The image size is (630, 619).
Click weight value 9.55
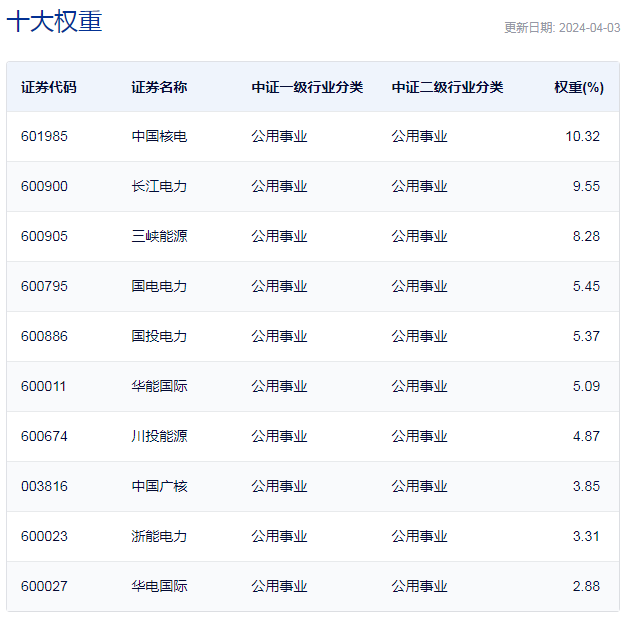(x=586, y=186)
